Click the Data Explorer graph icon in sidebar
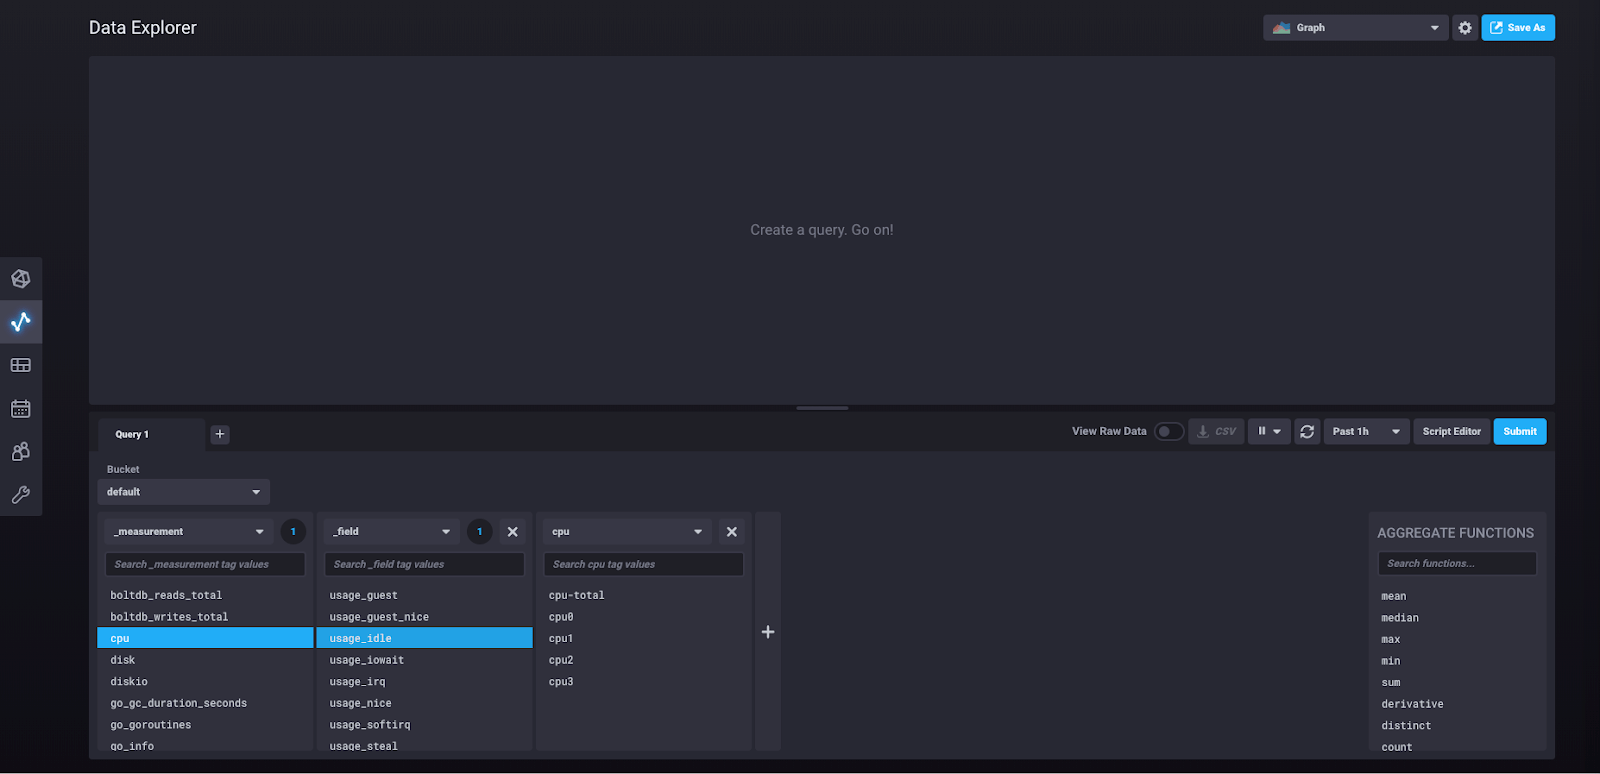Image resolution: width=1600 pixels, height=774 pixels. (20, 322)
